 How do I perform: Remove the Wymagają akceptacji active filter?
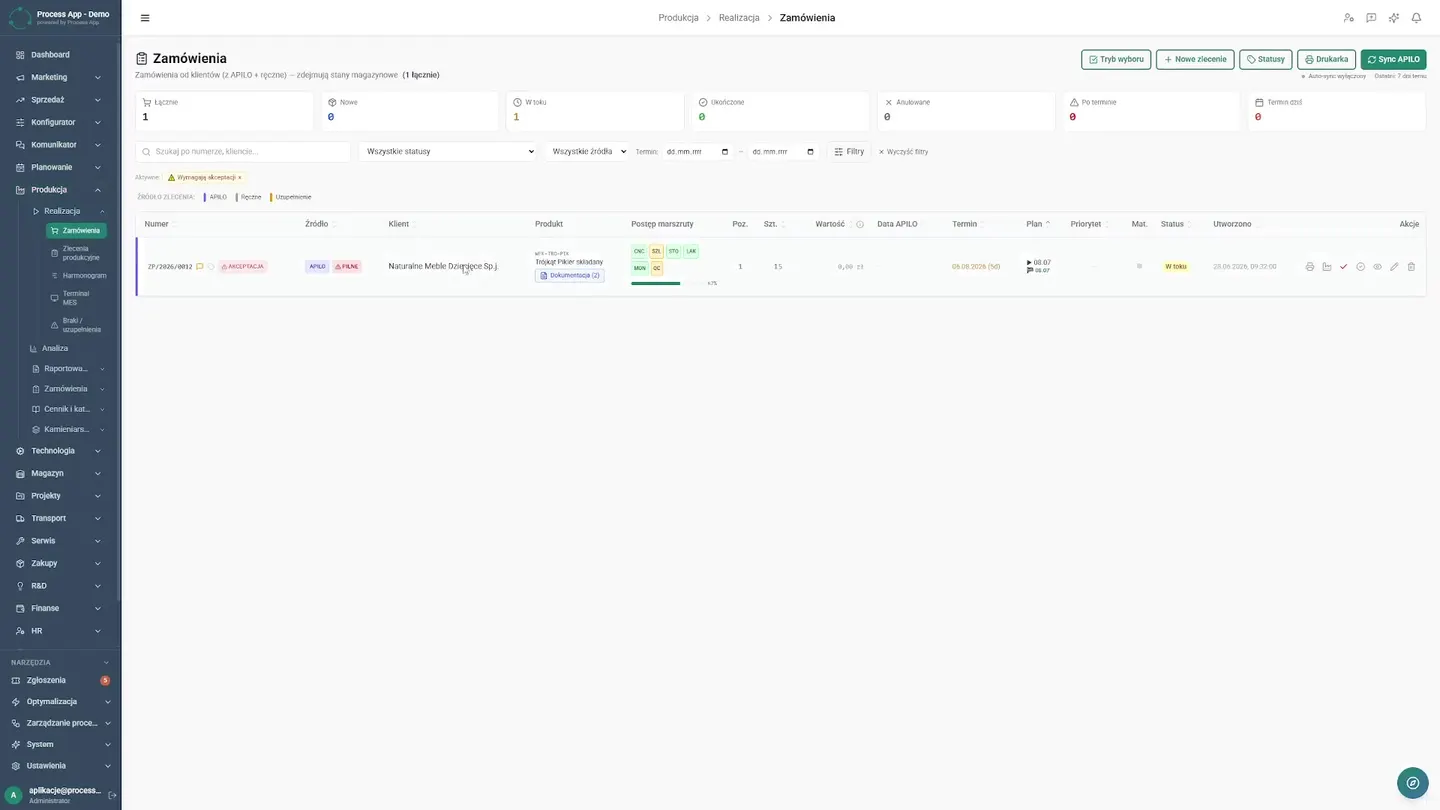[239, 177]
